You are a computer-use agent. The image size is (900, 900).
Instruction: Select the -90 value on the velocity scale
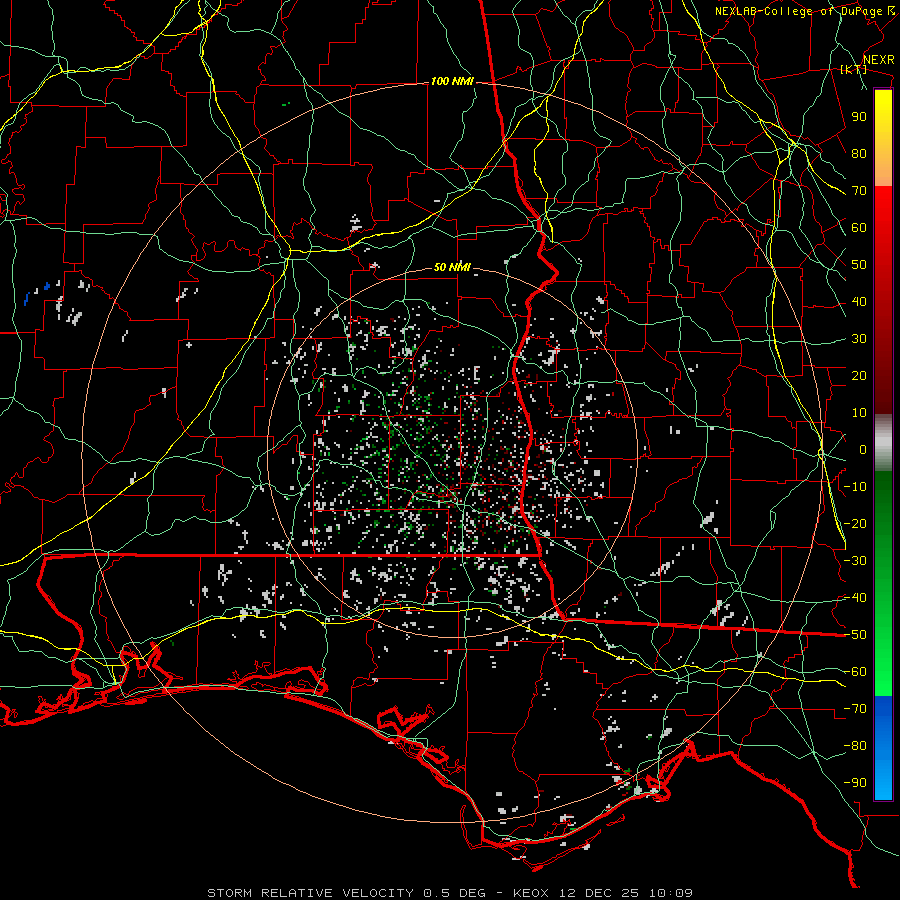pos(855,783)
